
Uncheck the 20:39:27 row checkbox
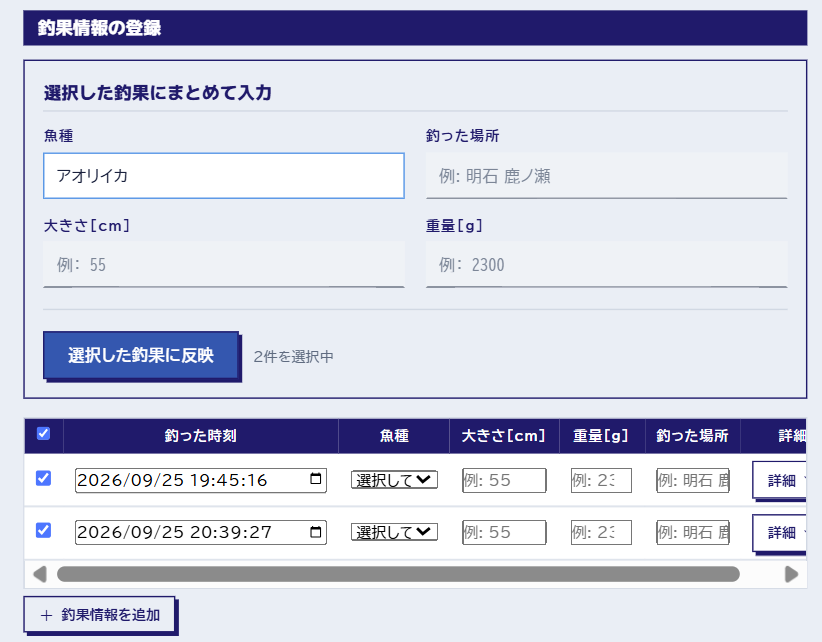point(44,530)
